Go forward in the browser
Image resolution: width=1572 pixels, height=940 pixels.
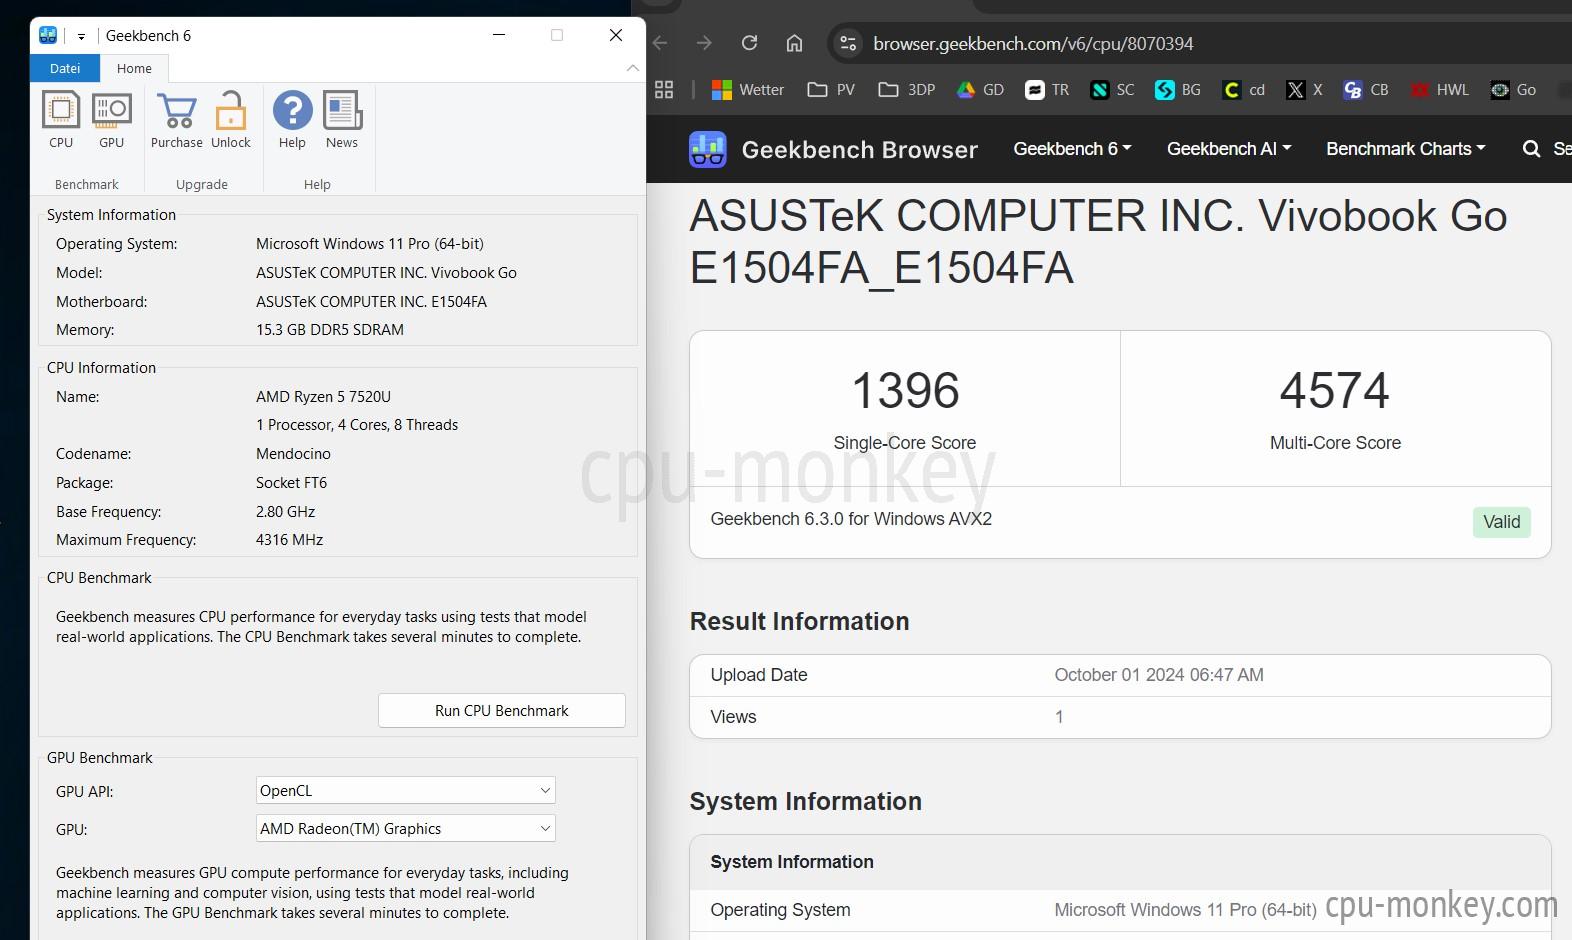point(704,43)
